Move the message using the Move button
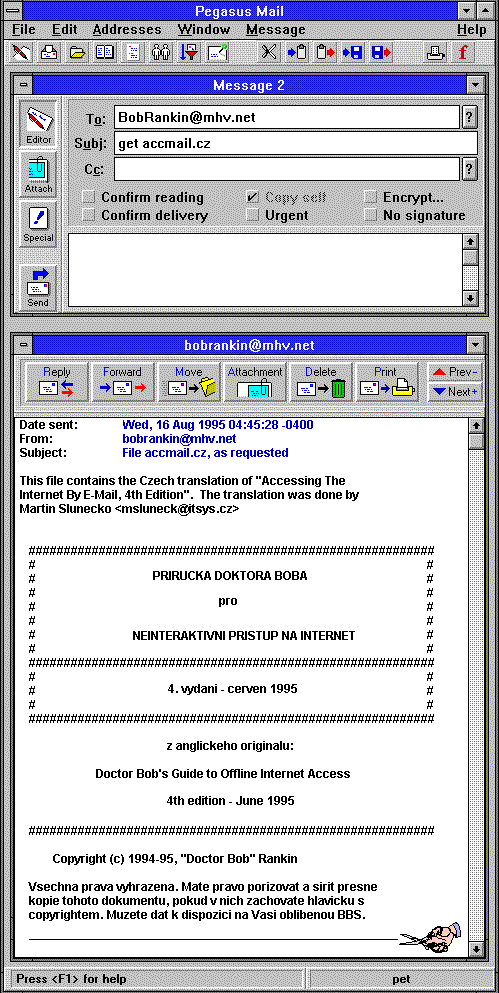This screenshot has height=993, width=499. 188,382
